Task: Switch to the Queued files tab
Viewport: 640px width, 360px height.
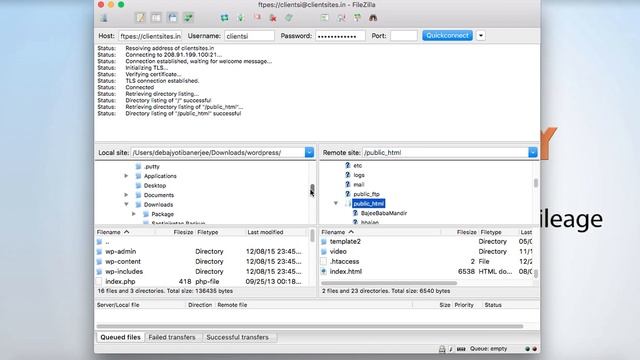Action: (x=120, y=337)
